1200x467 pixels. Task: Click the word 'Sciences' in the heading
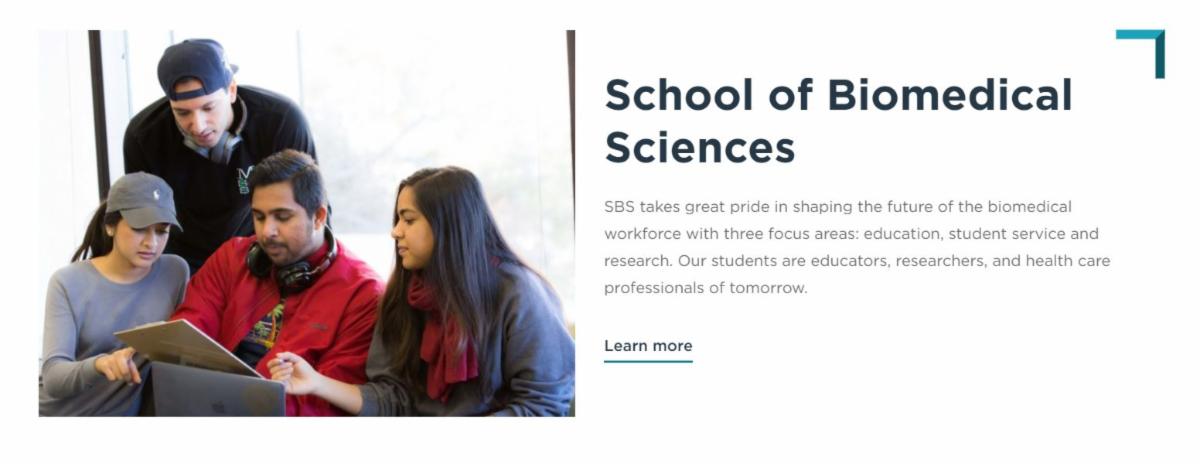699,147
